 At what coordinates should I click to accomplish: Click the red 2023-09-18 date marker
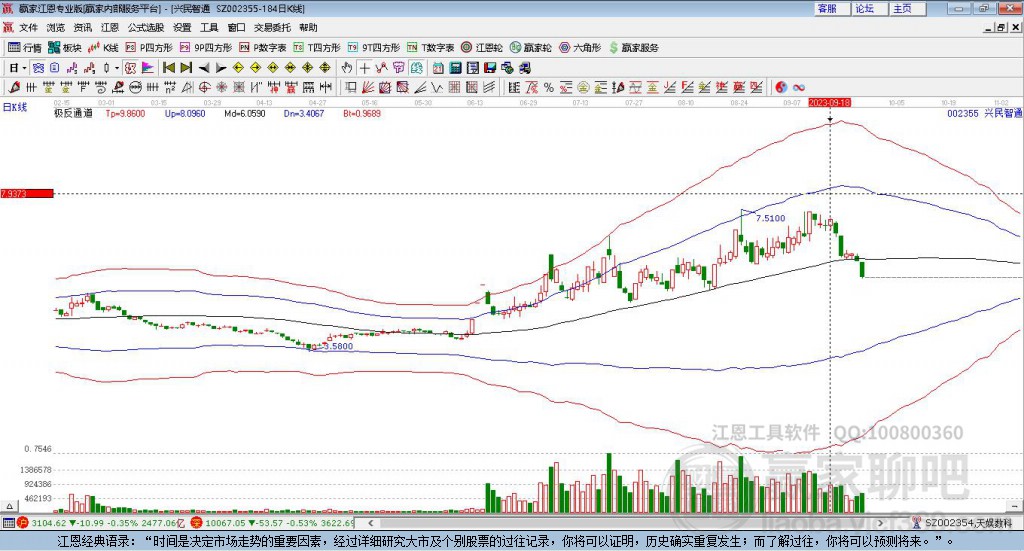pos(829,103)
